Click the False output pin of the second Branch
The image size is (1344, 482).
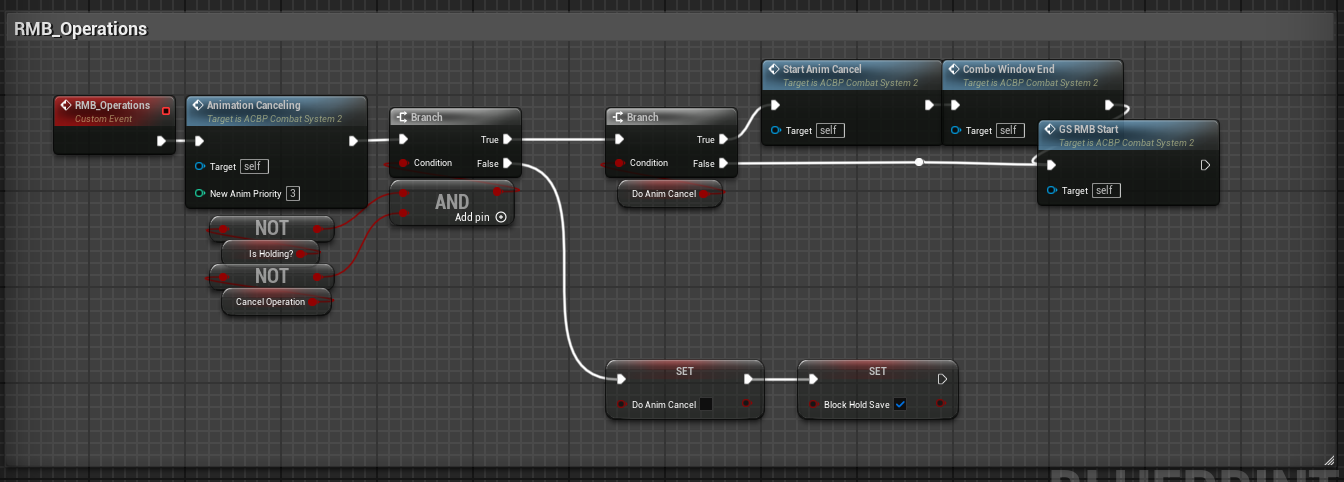(x=724, y=163)
